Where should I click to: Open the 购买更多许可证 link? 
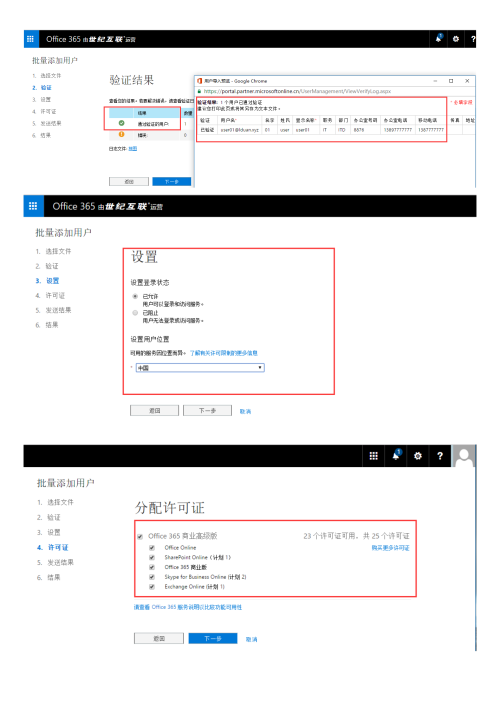pos(390,548)
